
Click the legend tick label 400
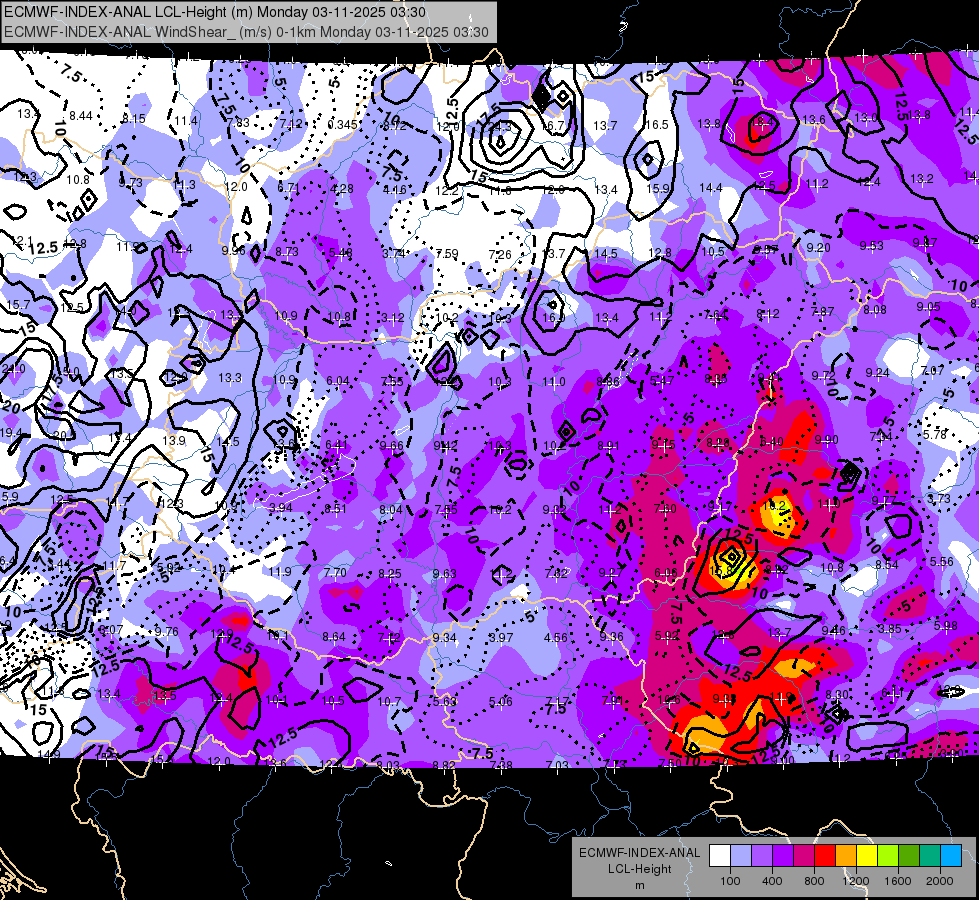click(772, 881)
